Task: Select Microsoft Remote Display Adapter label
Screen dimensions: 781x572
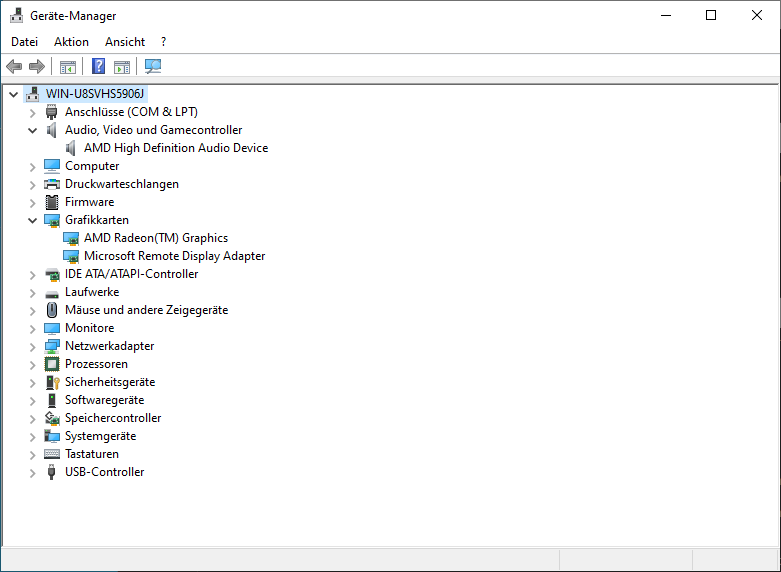Action: (x=174, y=256)
